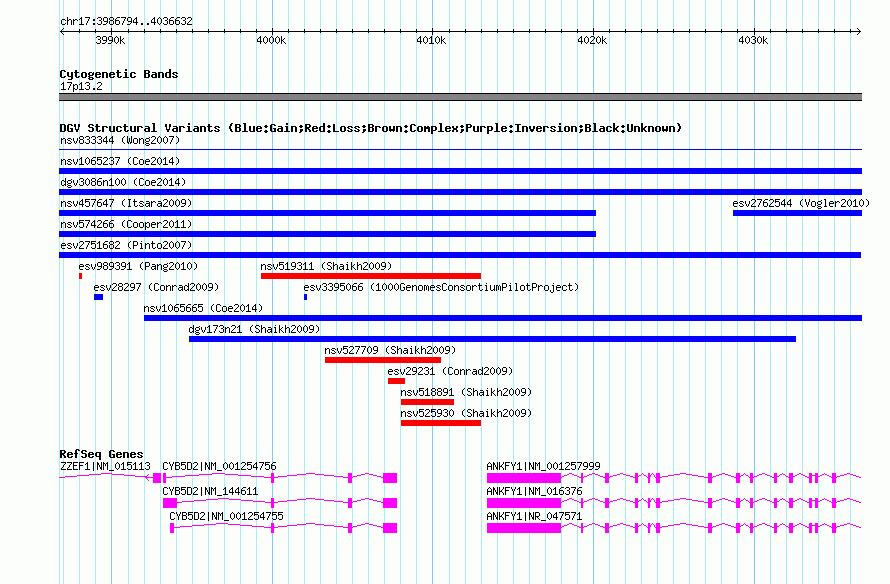Click the esv3395066 1000GenomesConsortiumPilotProject label
The height and width of the screenshot is (584, 890).
[x=441, y=287]
